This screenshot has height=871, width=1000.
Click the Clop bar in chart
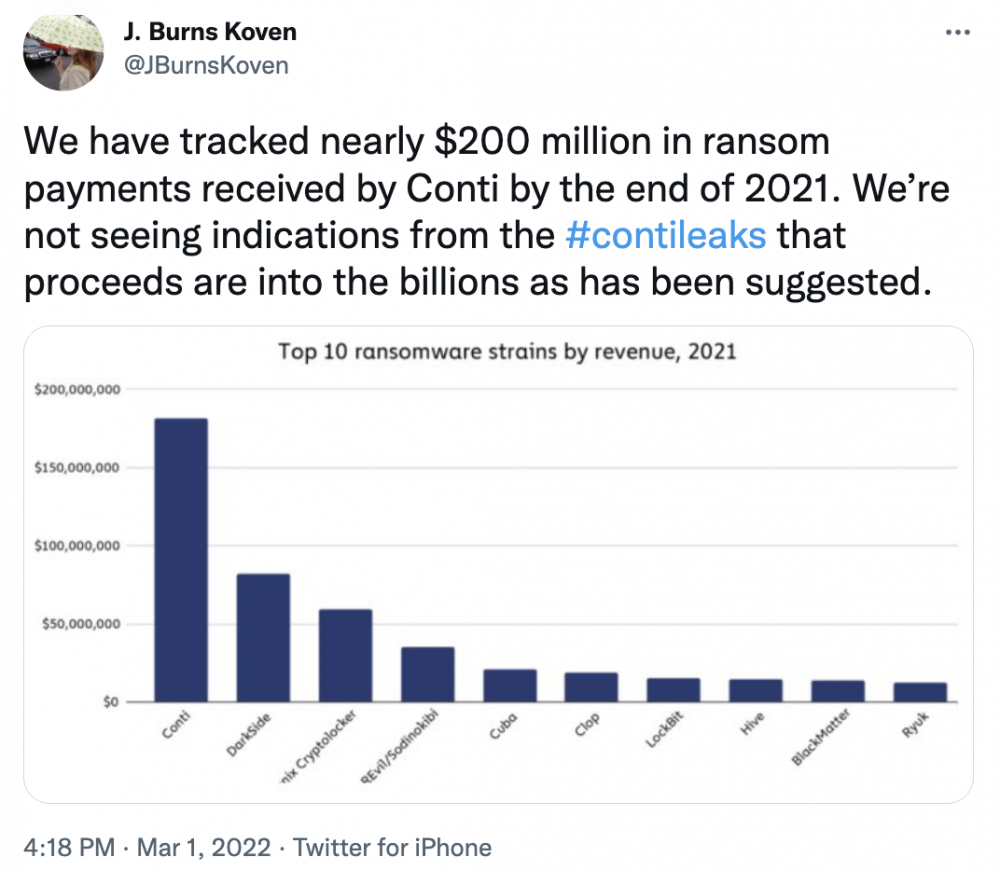591,687
